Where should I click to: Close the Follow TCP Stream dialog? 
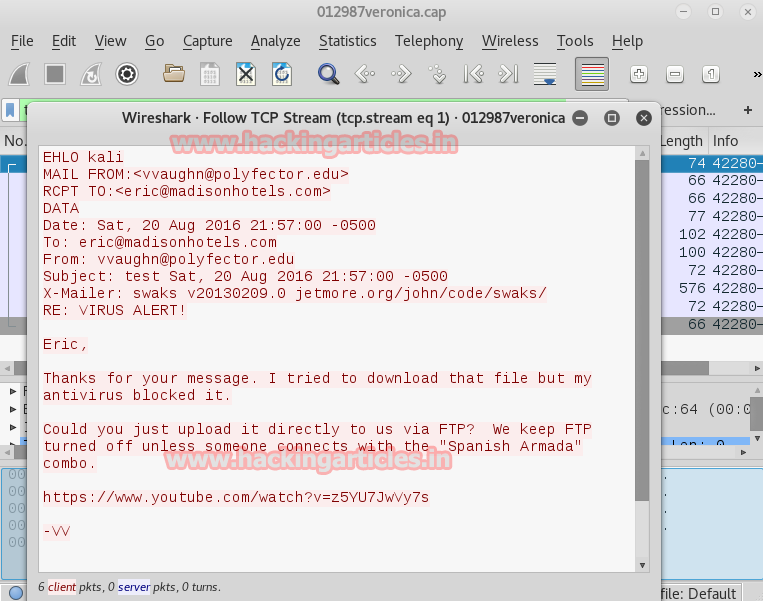pos(643,118)
